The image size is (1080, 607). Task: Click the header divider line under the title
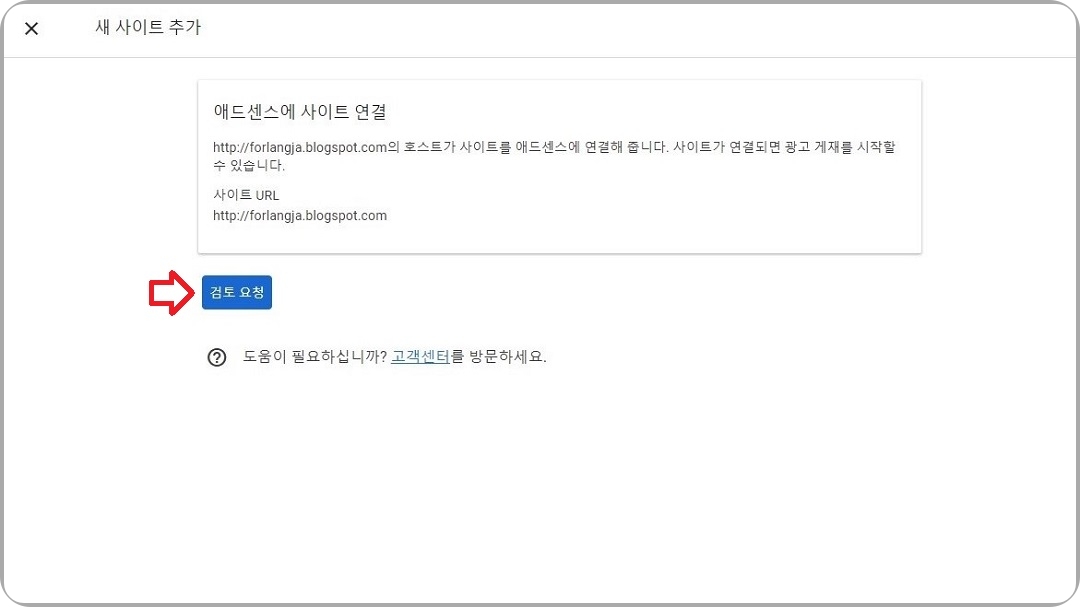point(540,58)
